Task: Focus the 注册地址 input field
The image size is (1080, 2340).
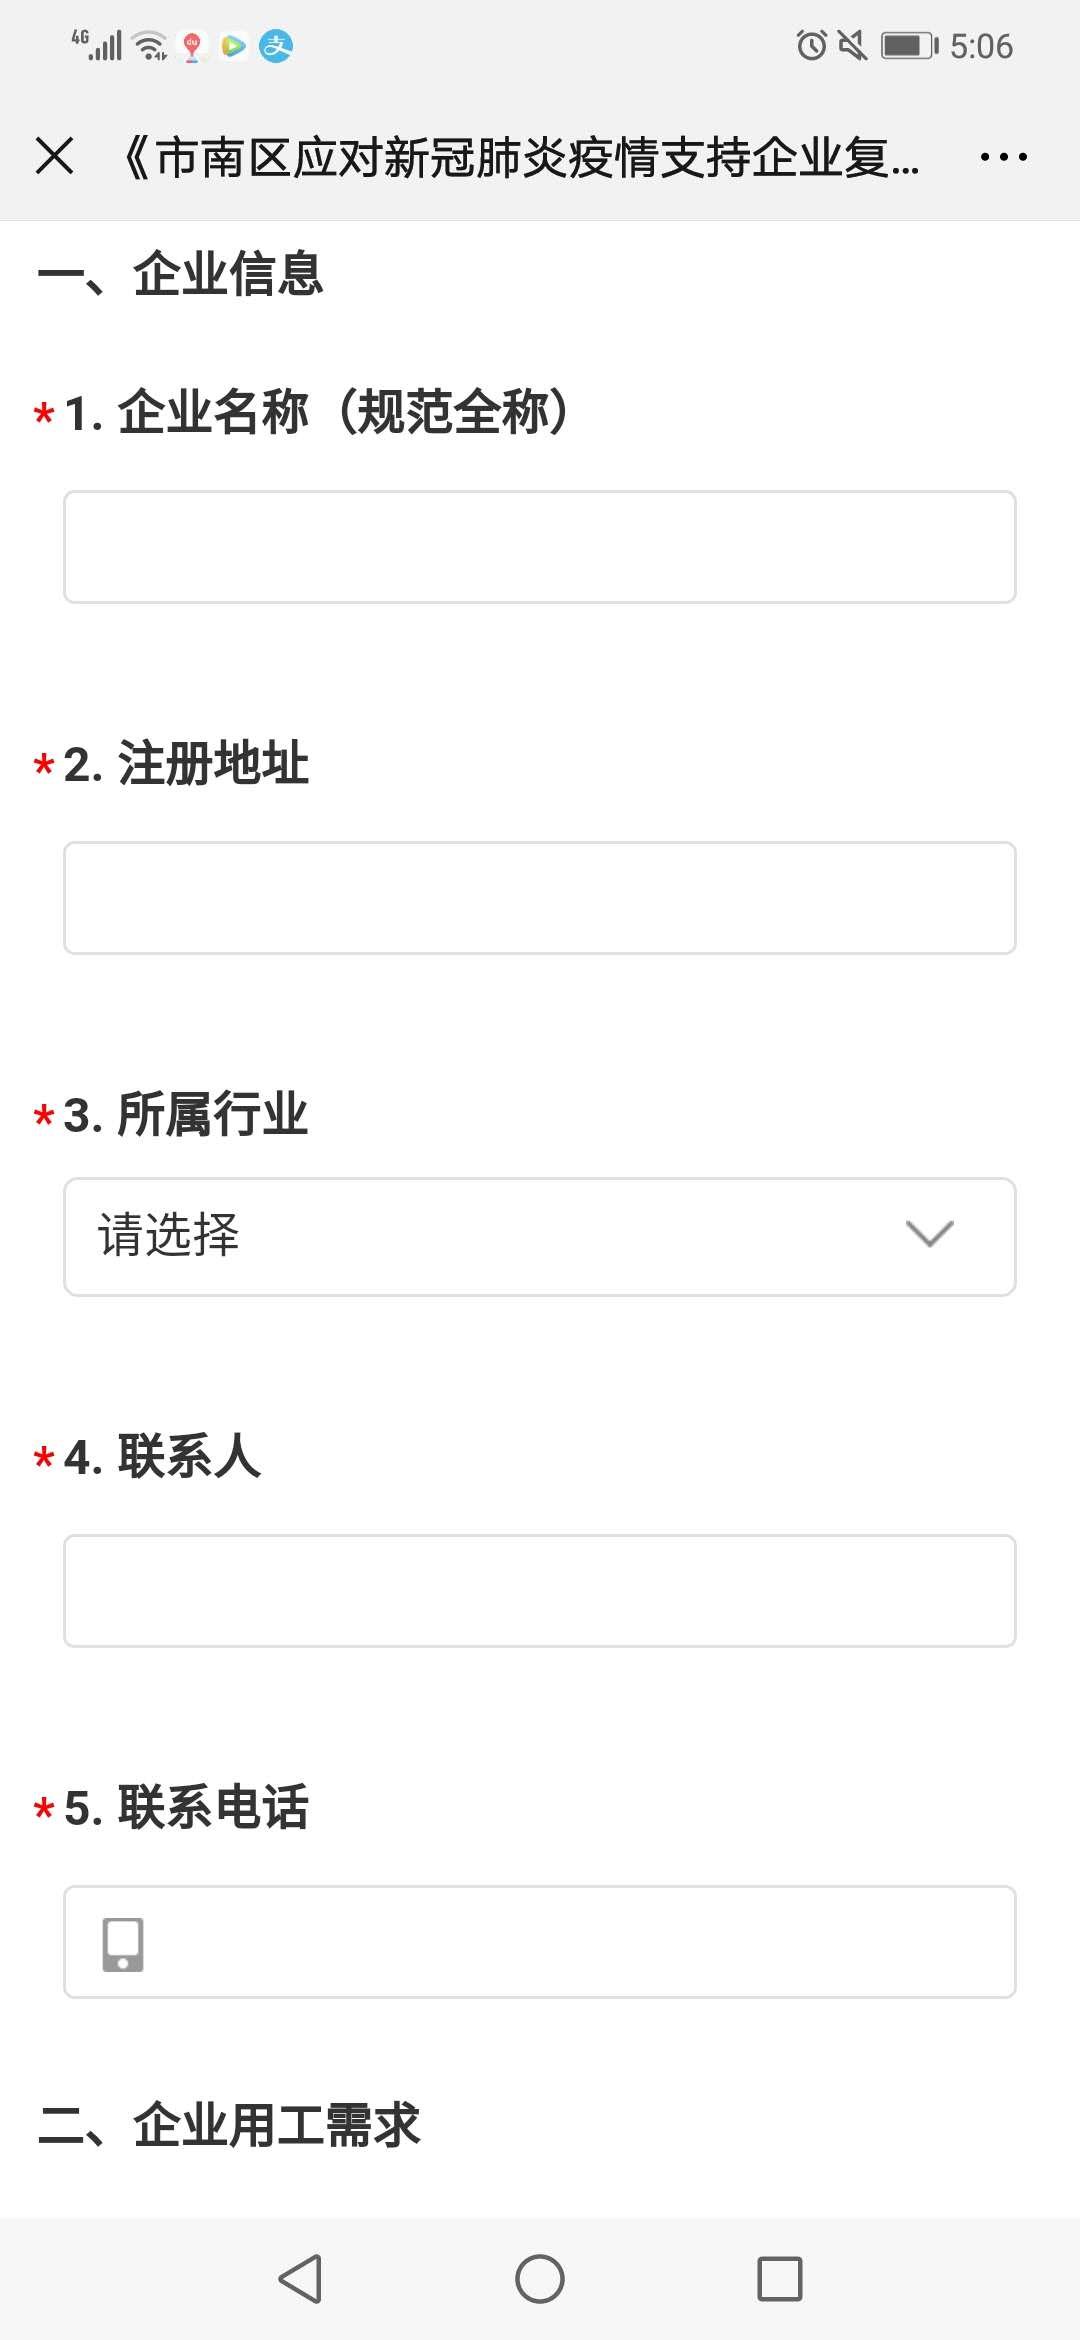Action: 540,898
